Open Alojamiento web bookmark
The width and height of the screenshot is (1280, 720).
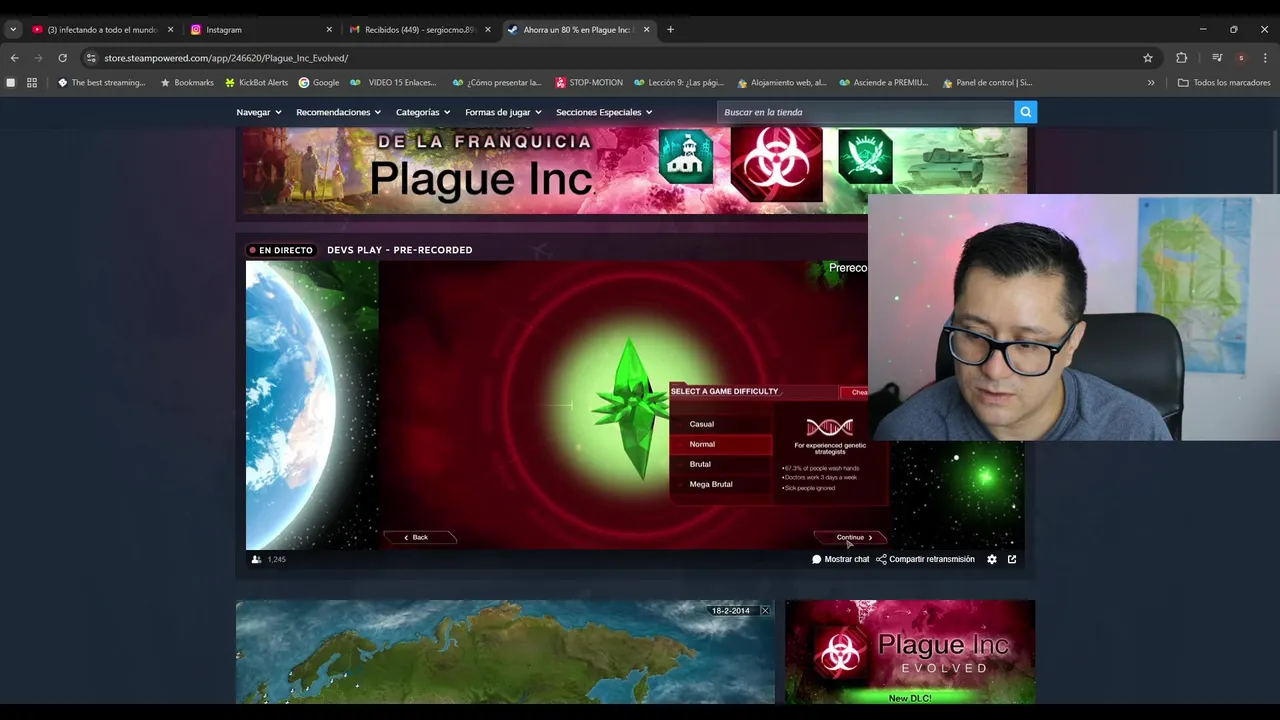point(782,83)
